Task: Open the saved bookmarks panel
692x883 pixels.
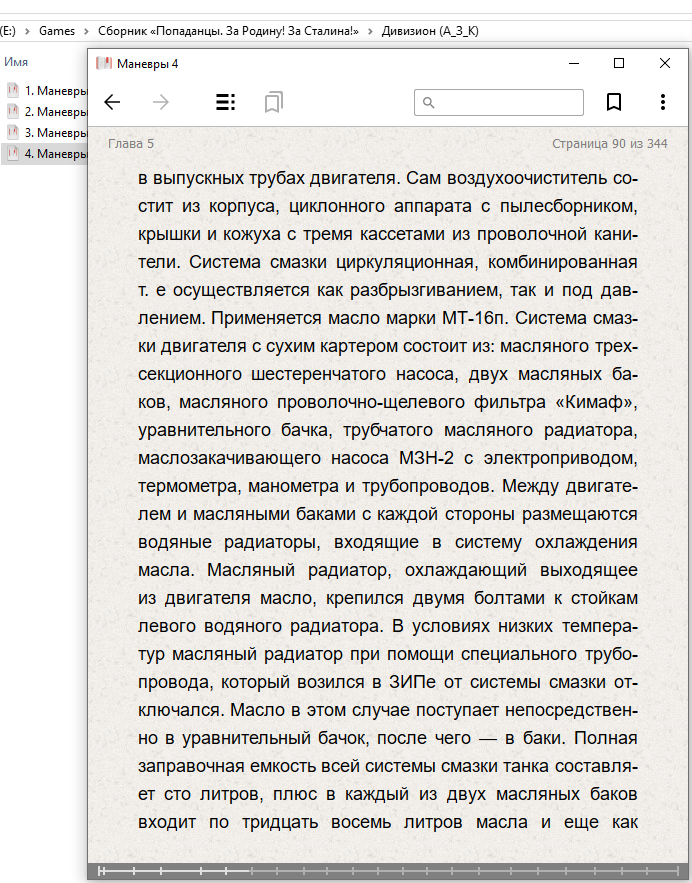Action: coord(273,102)
